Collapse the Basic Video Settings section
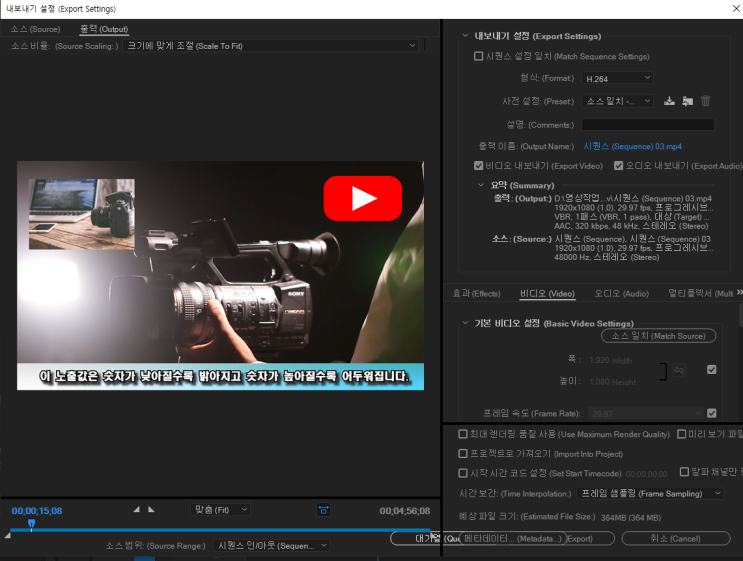 pyautogui.click(x=465, y=323)
